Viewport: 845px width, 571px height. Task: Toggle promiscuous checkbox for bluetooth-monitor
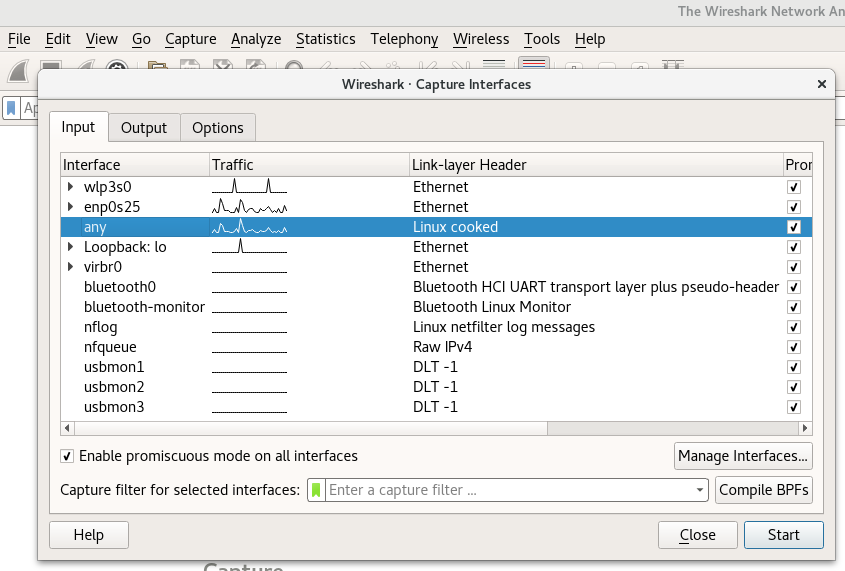tap(793, 307)
